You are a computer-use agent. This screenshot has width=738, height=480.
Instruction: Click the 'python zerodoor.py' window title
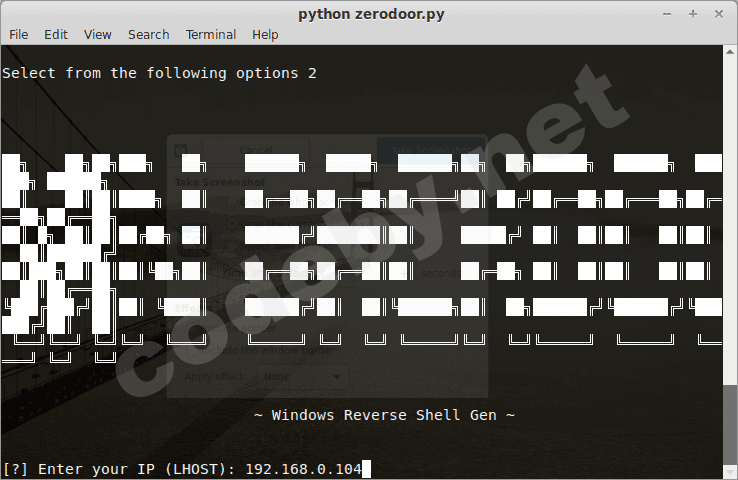(x=371, y=14)
